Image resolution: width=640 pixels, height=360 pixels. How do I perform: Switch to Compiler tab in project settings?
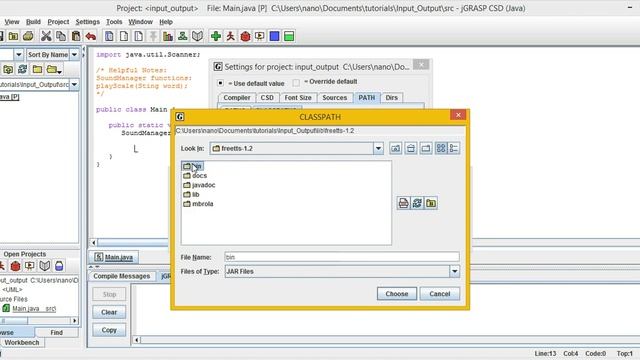(237, 98)
